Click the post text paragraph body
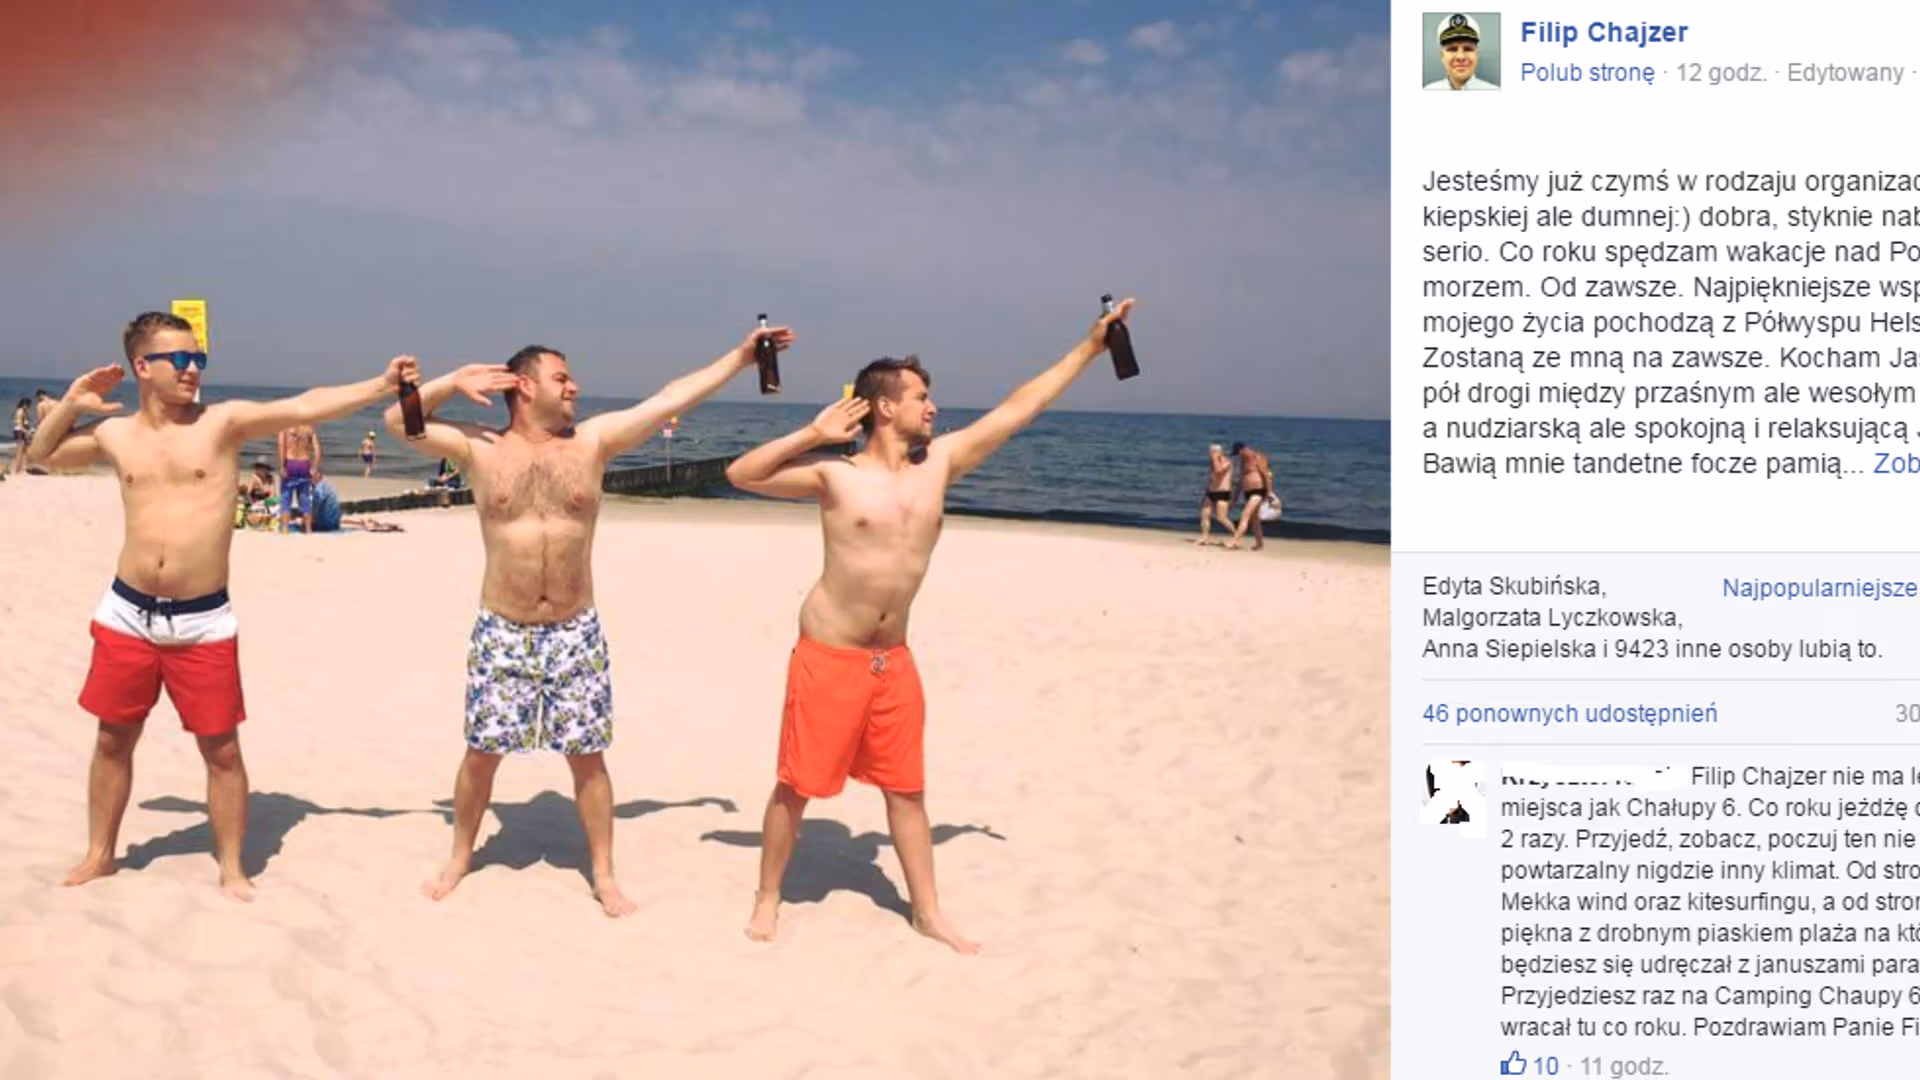This screenshot has height=1080, width=1920. [1671, 322]
